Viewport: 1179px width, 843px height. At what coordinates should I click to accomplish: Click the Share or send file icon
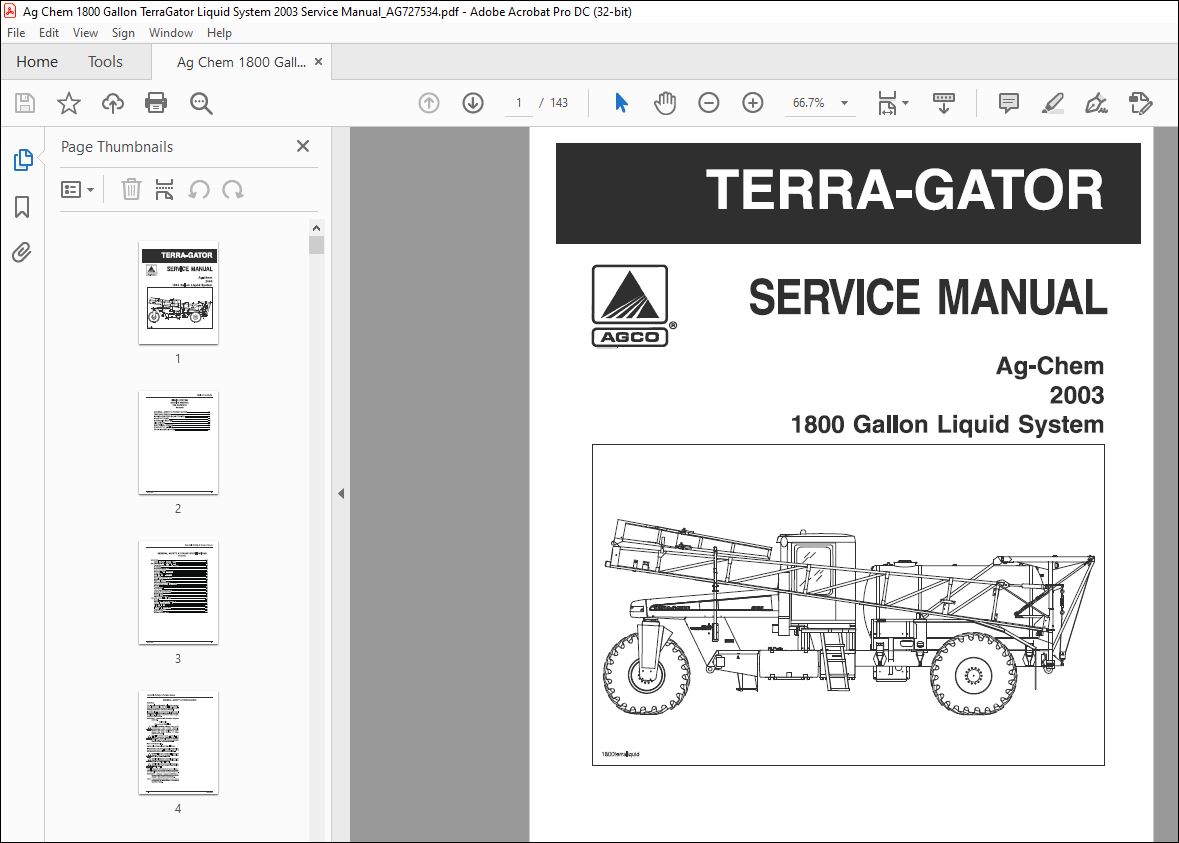1141,103
